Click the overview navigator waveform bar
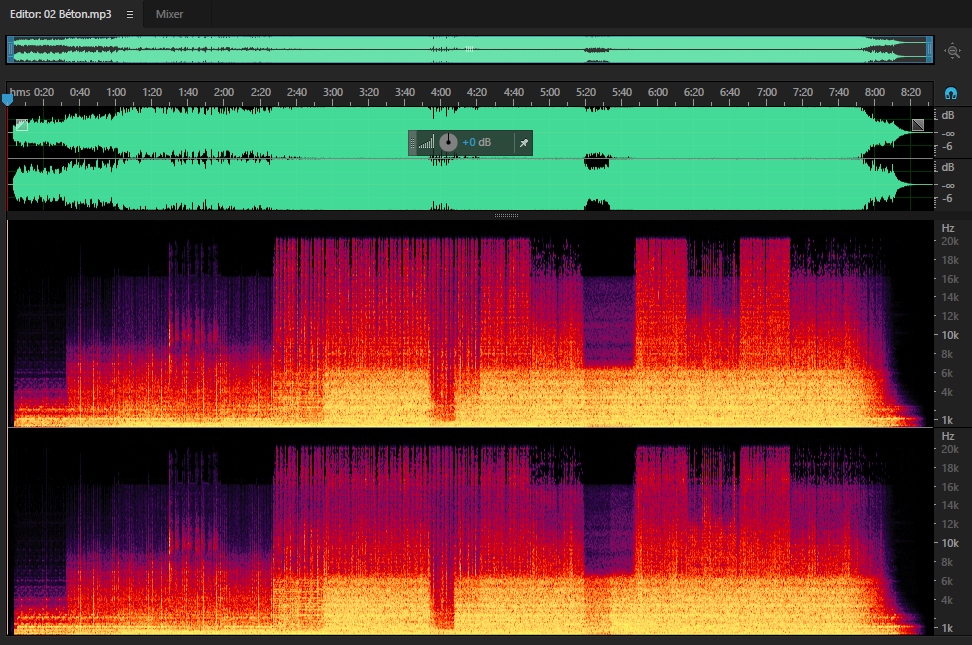972x645 pixels. coord(470,50)
